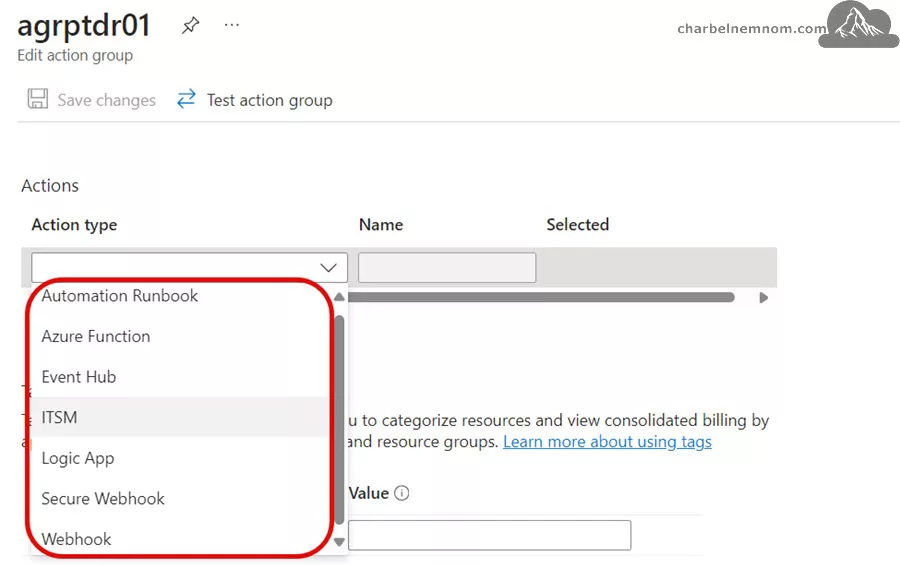Viewport: 900px width, 565px height.
Task: Click the Edit action group subtitle
Action: pyautogui.click(x=75, y=55)
